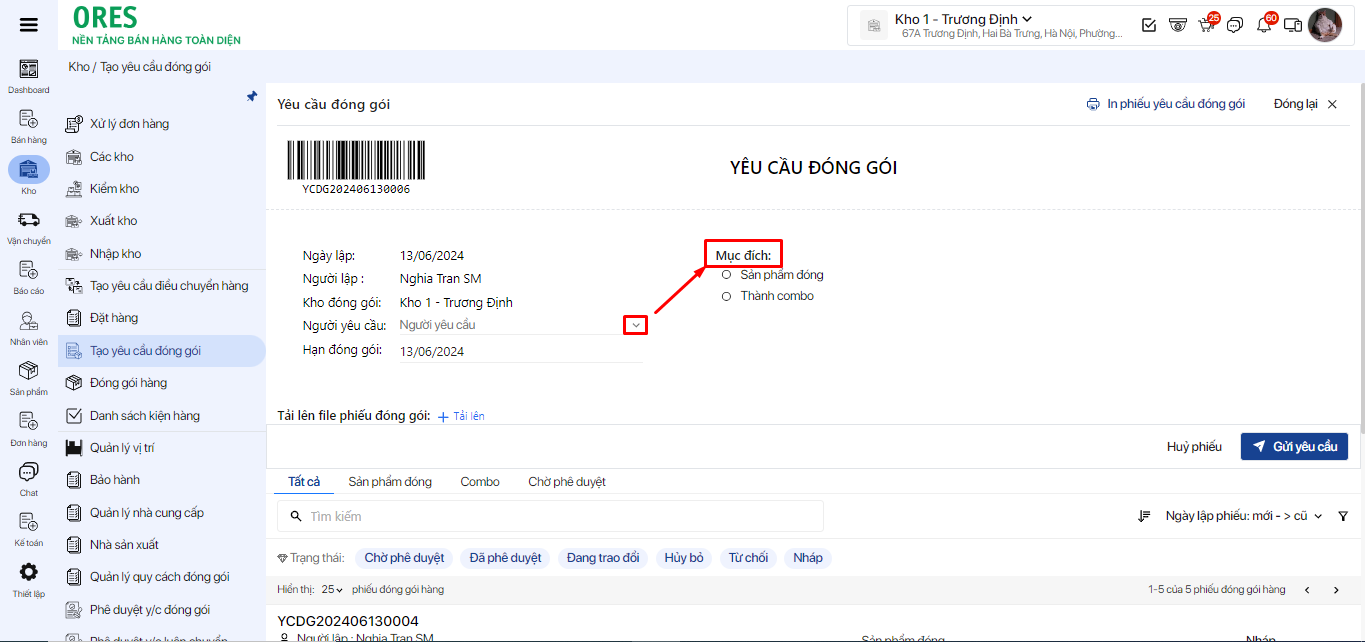Unpin the sidebar with pin icon
This screenshot has height=642, width=1365.
click(252, 97)
